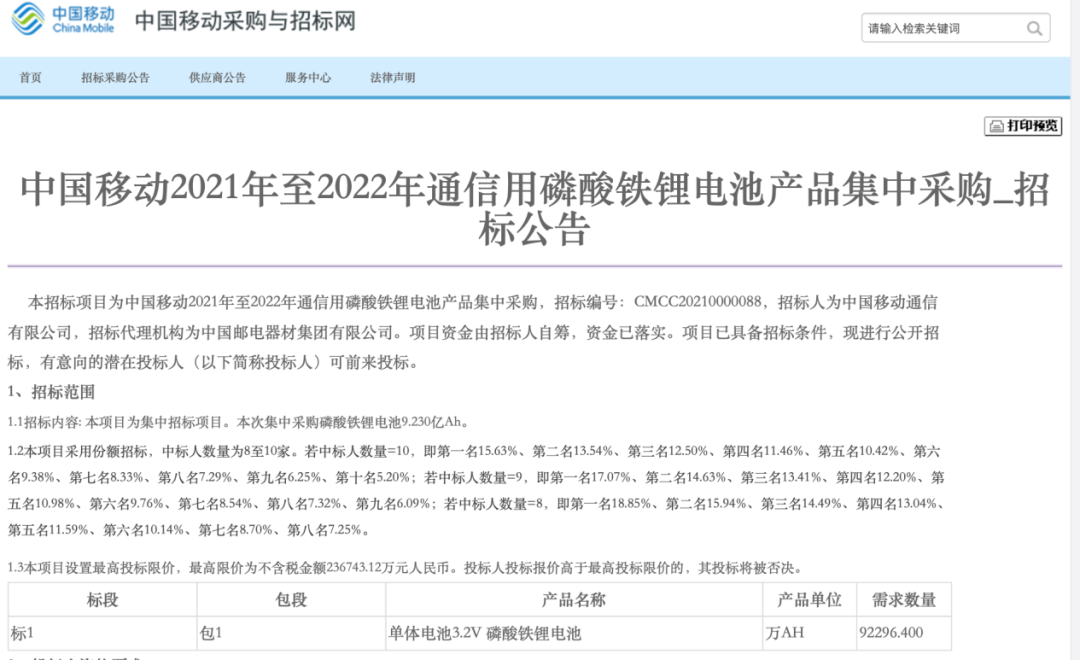Image resolution: width=1080 pixels, height=660 pixels.
Task: Open the 首页 nav item
Action: click(x=30, y=78)
